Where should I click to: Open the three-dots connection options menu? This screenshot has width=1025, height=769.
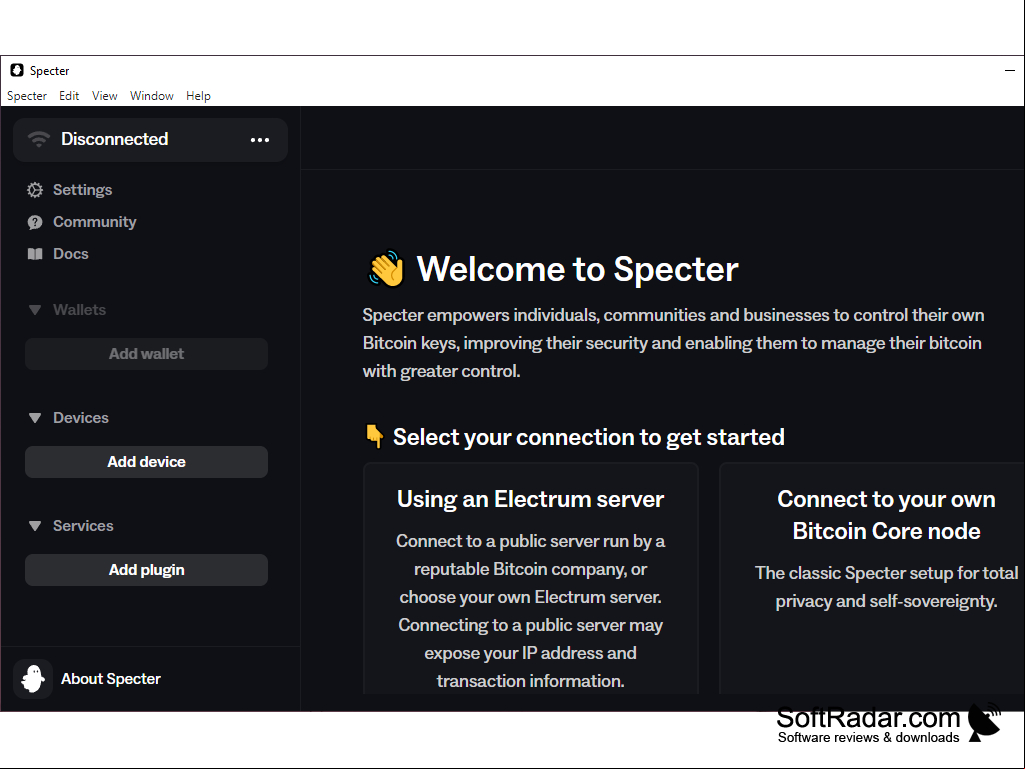point(260,140)
